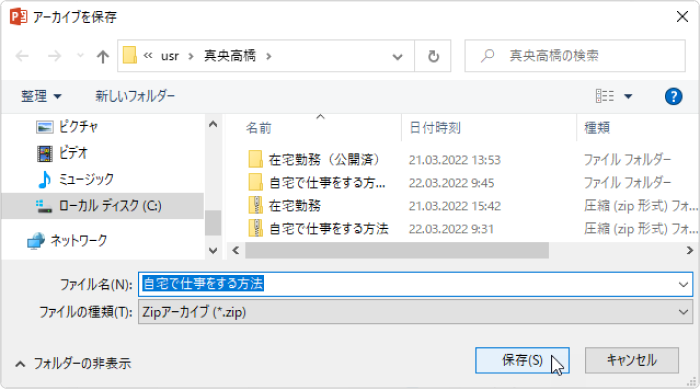Screen dimensions: 700x389
Task: Change the view layout icon
Action: (x=605, y=96)
